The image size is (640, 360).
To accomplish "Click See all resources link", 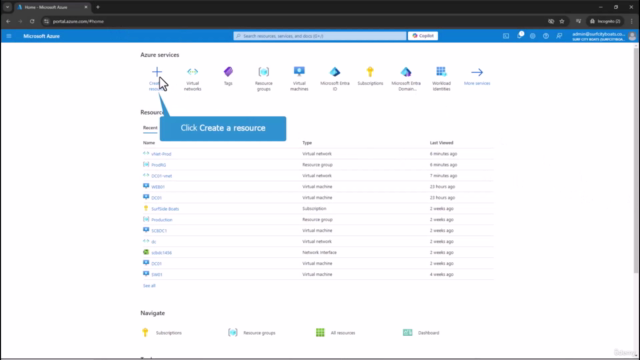I will point(149,286).
